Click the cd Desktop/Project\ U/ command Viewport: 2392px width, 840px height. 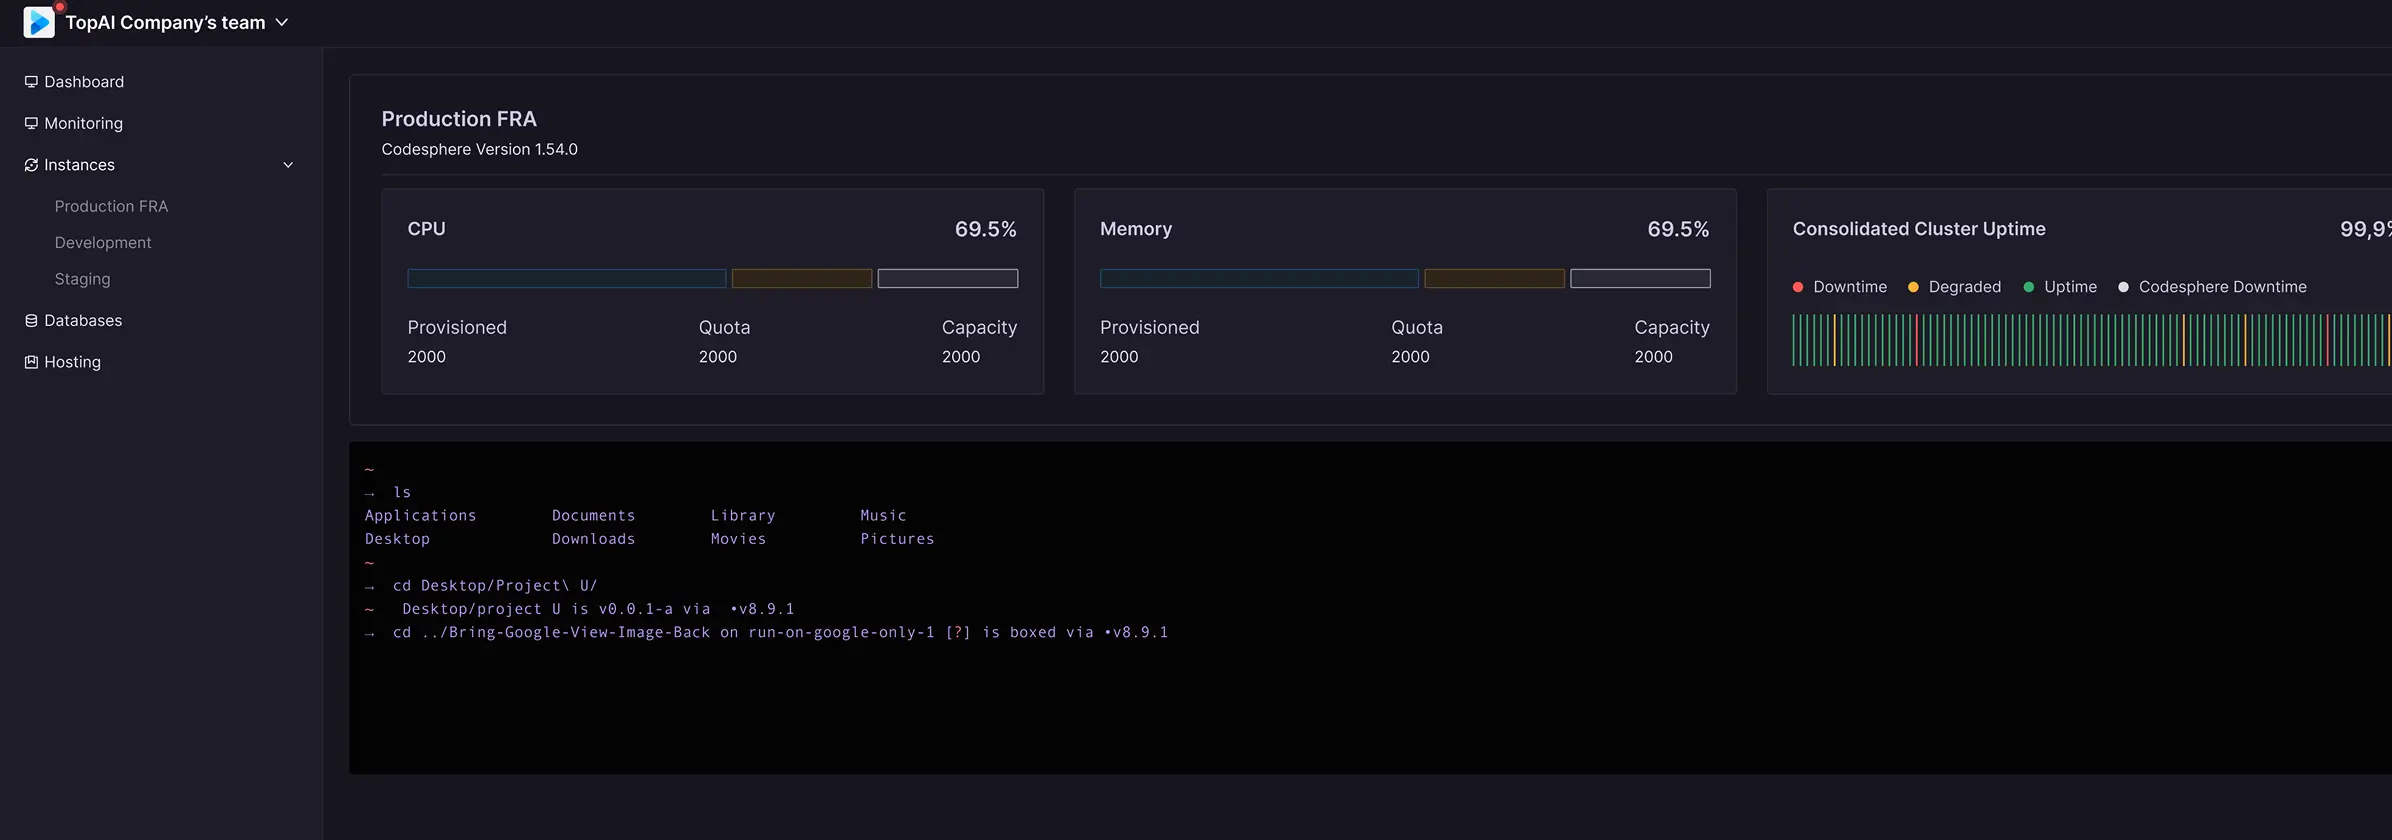point(494,586)
